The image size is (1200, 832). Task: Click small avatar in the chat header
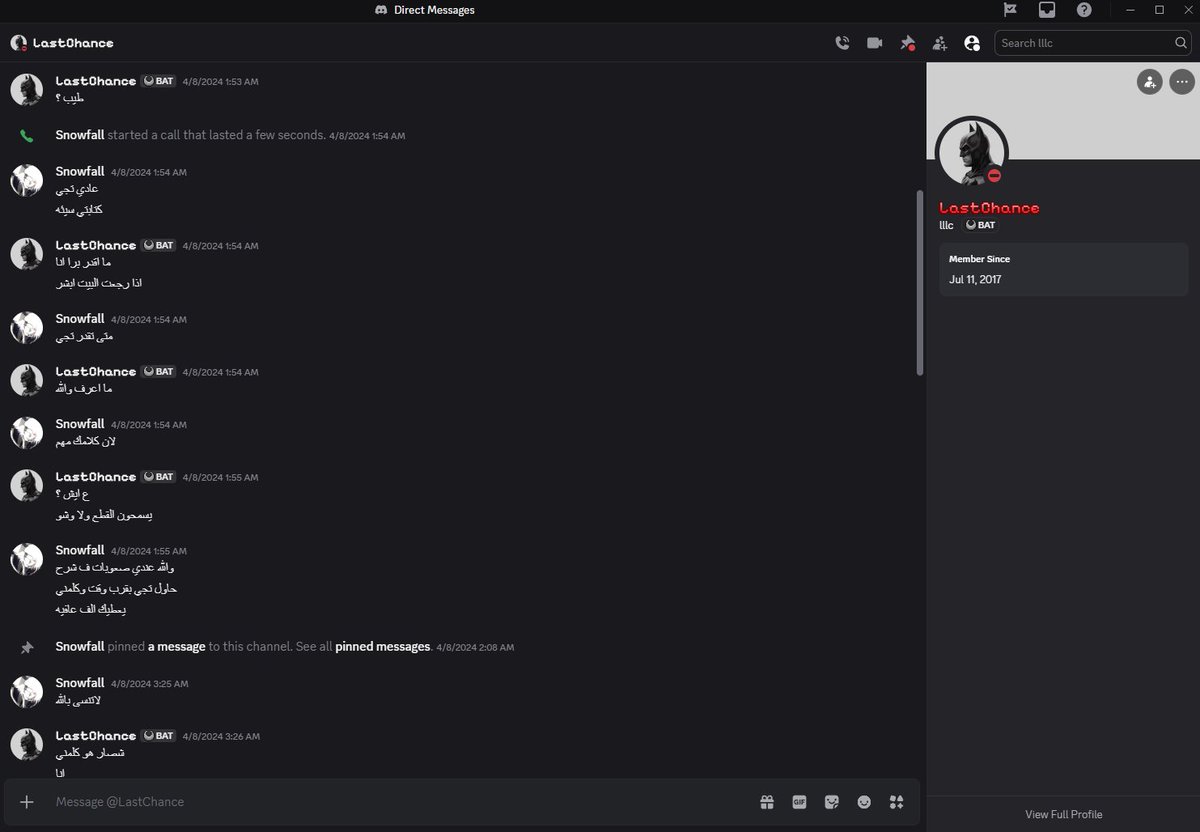click(18, 43)
